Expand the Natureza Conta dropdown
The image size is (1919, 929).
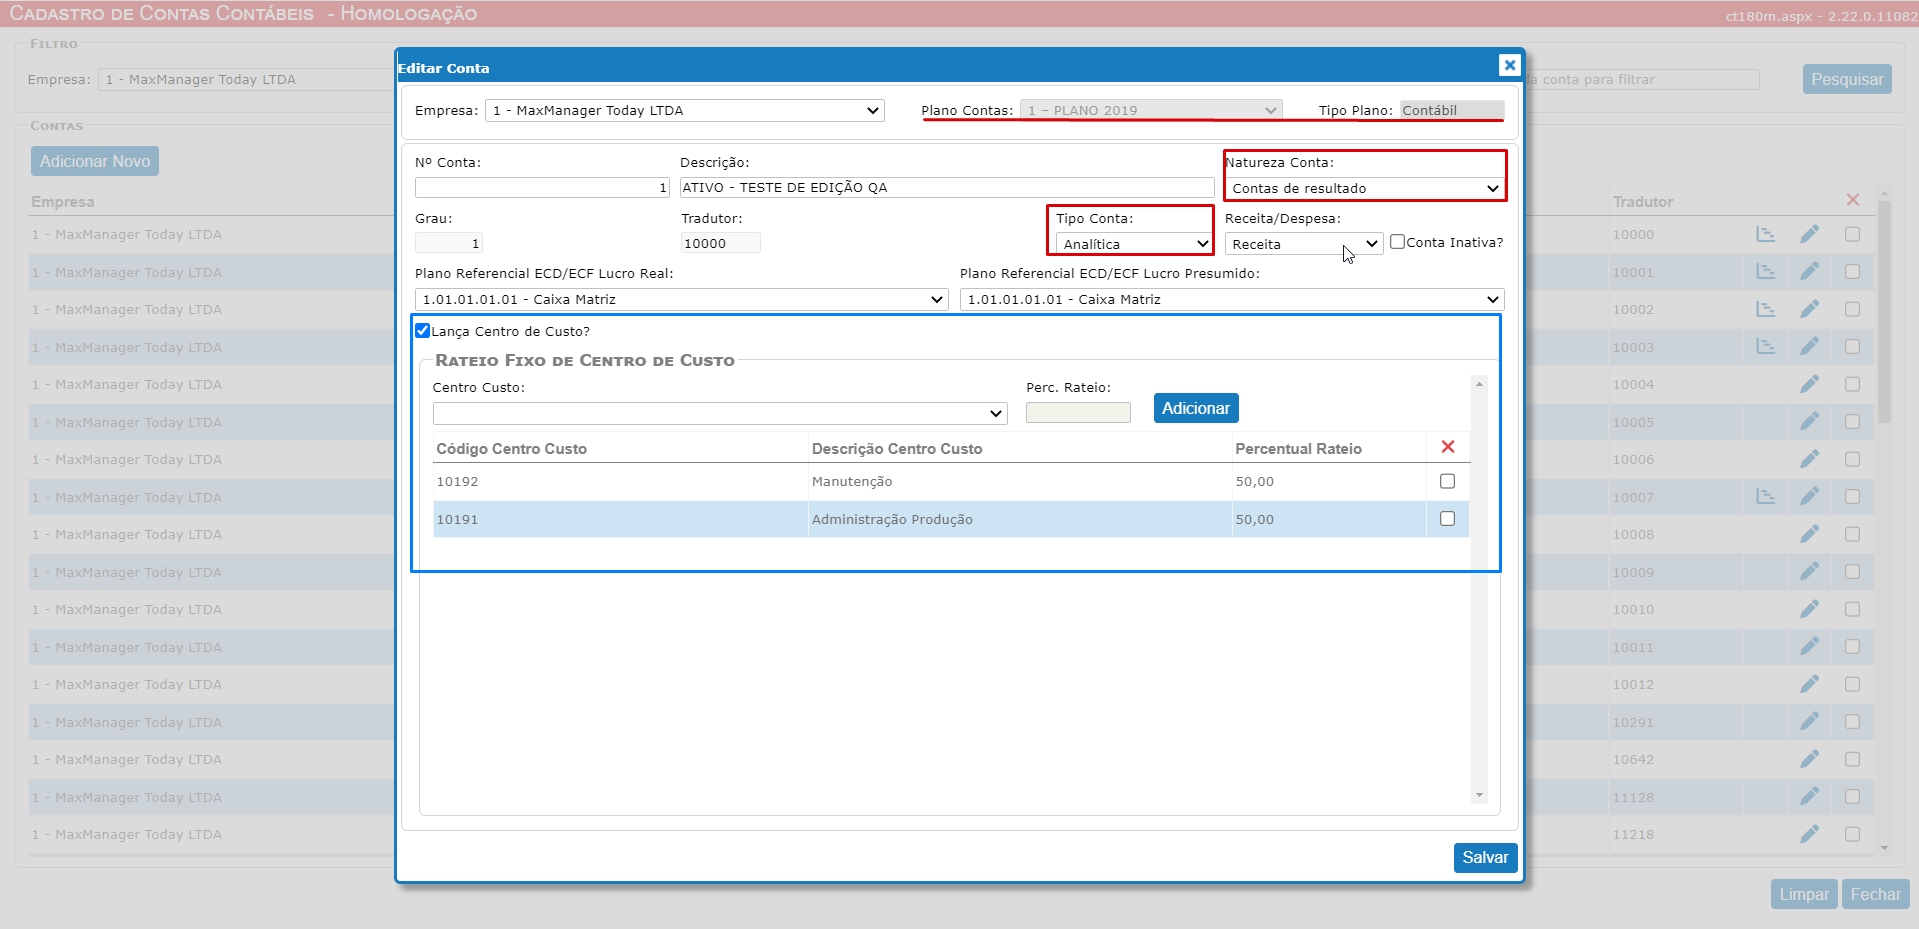[x=1365, y=188]
